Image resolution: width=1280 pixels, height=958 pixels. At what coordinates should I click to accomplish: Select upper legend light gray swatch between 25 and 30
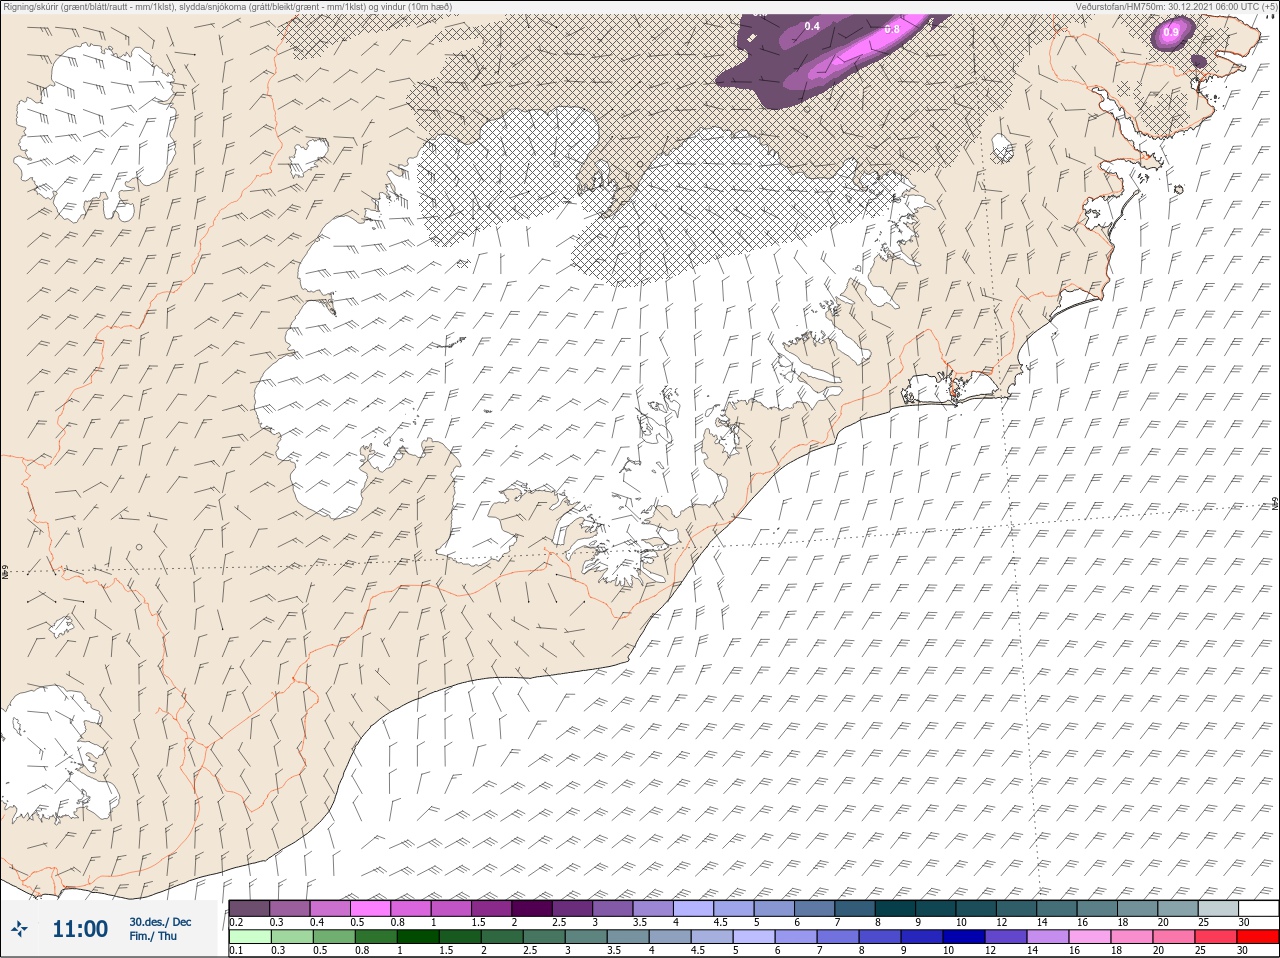(1217, 908)
